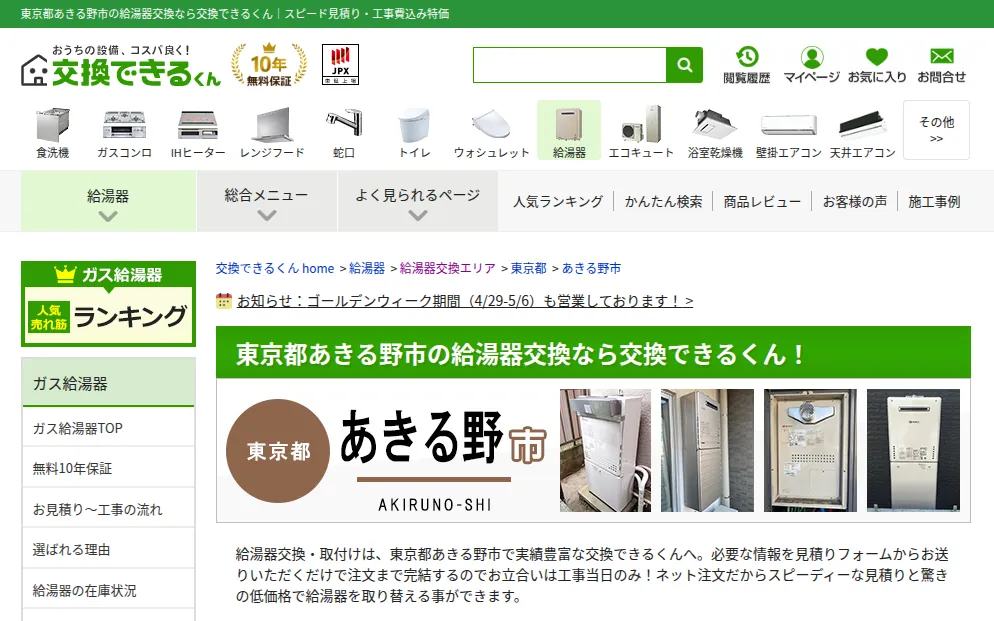Open ガス給湯器 人気ランキング banner
This screenshot has height=621, width=994.
108,304
